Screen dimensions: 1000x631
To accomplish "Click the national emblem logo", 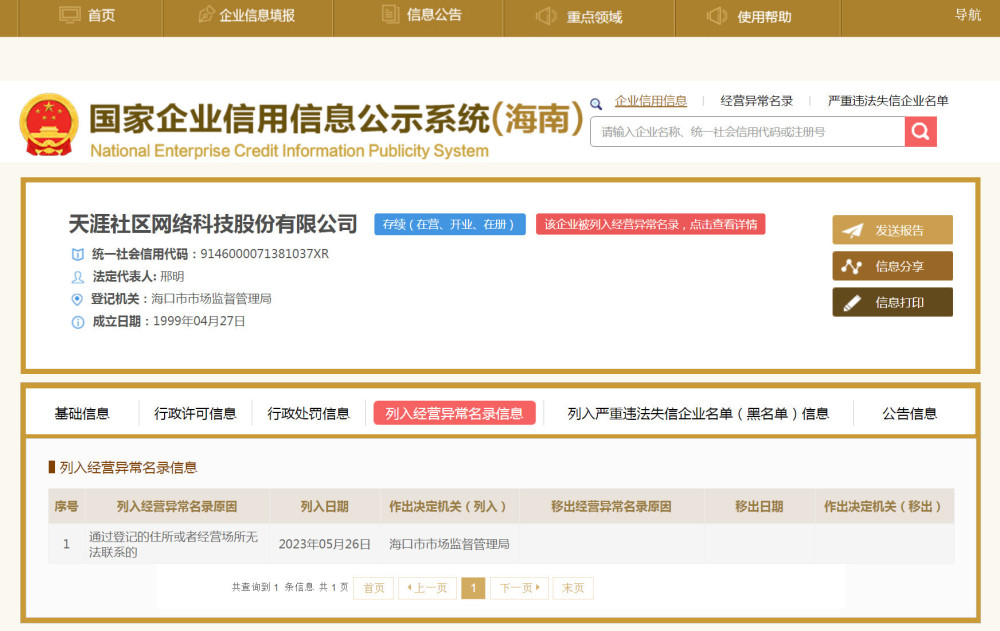I will point(49,125).
